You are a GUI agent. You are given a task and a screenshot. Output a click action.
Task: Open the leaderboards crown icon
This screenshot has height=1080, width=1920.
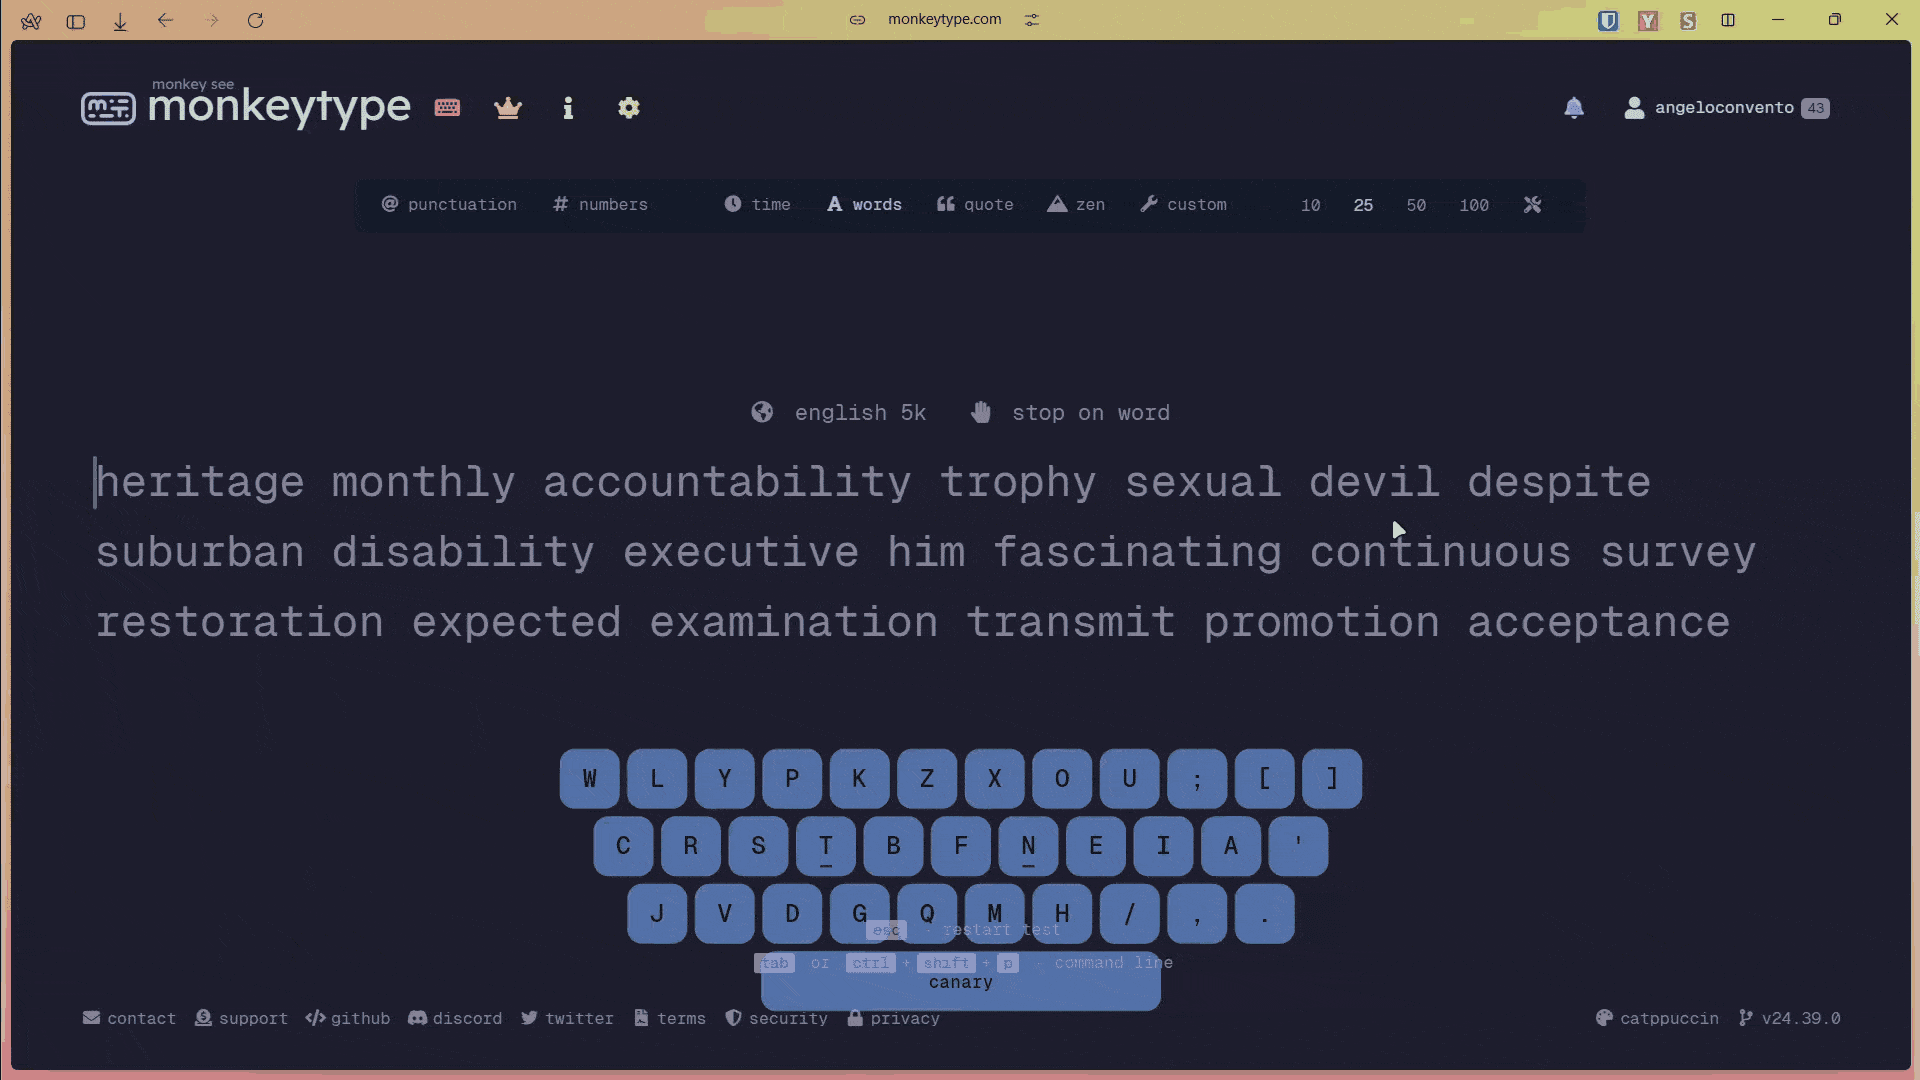(508, 108)
